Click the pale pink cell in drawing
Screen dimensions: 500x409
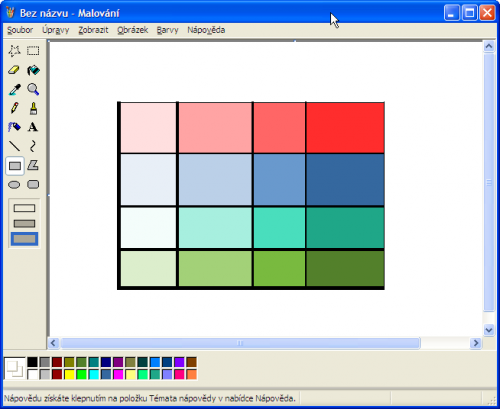click(x=148, y=128)
